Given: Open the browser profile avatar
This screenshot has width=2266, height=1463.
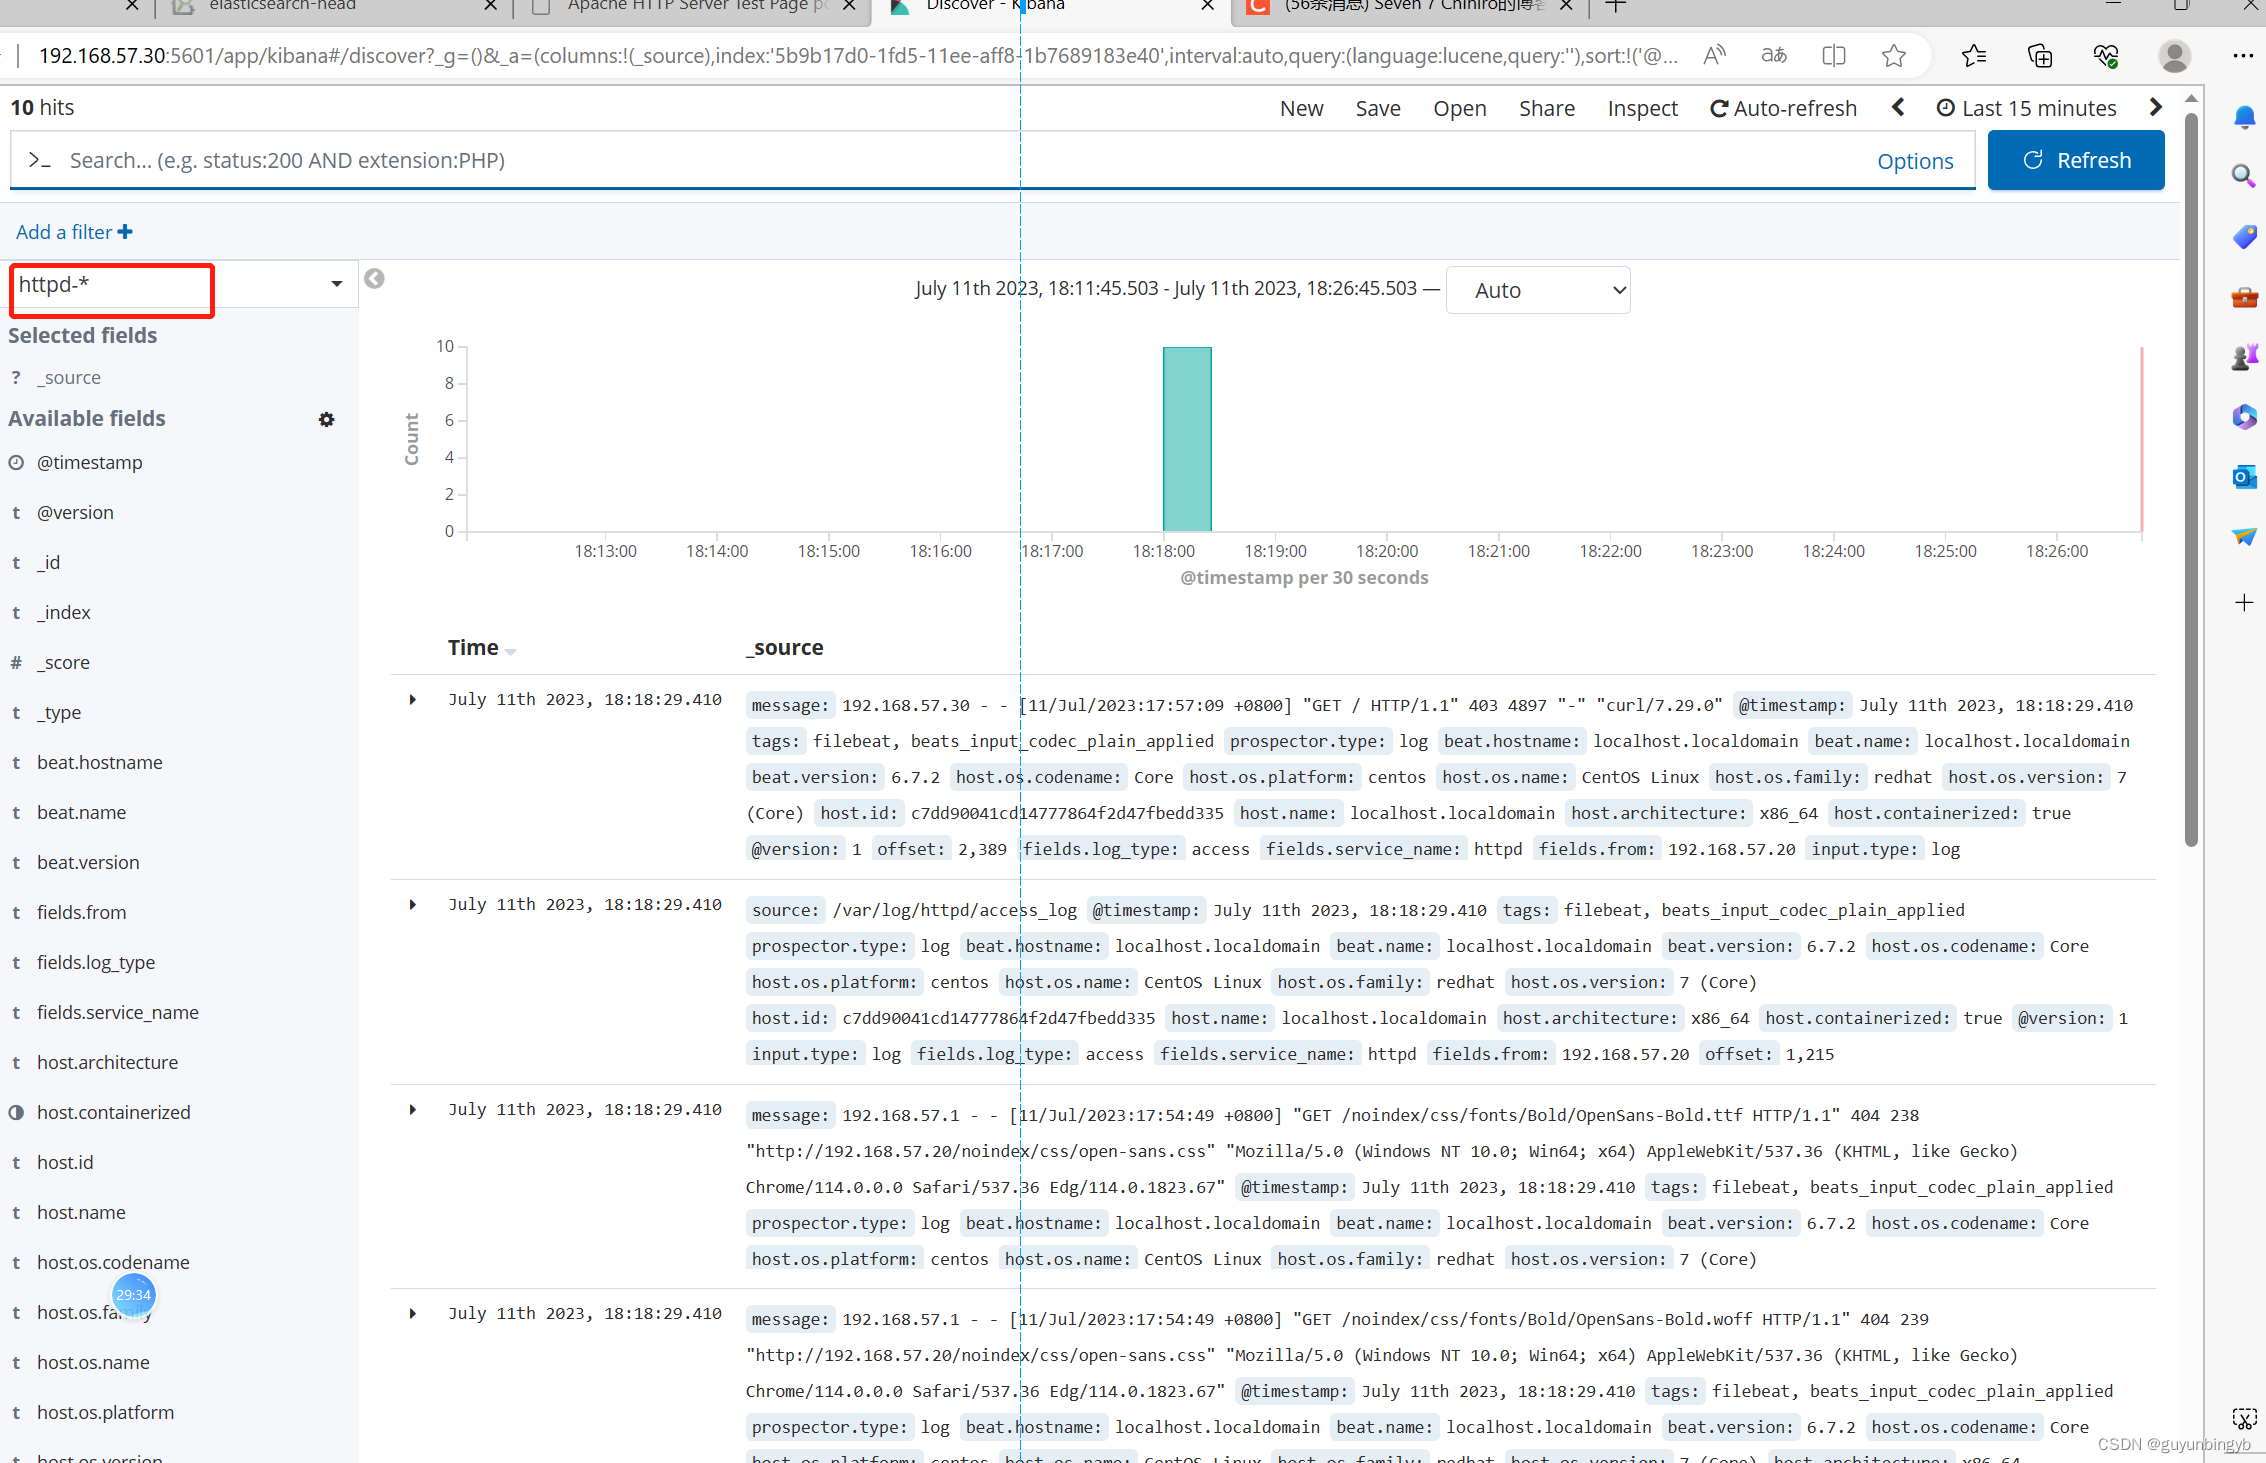Looking at the screenshot, I should coord(2174,56).
